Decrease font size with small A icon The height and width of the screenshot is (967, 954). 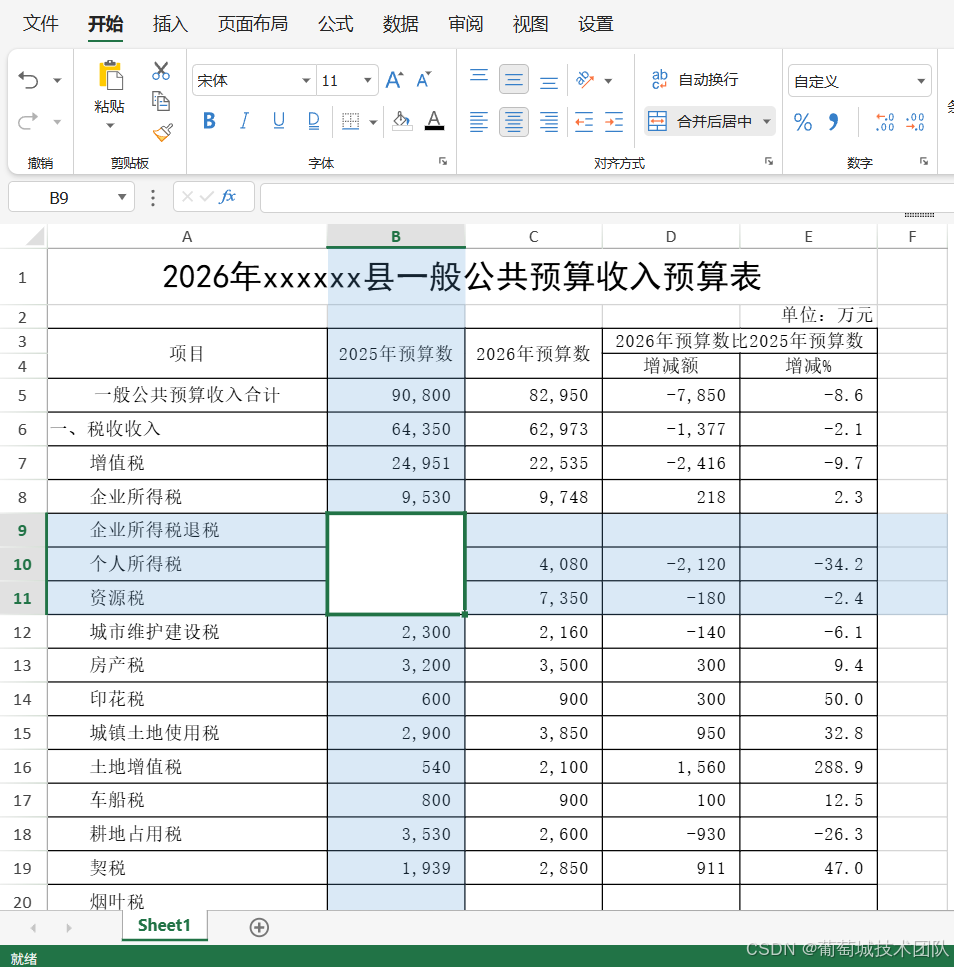pos(424,80)
